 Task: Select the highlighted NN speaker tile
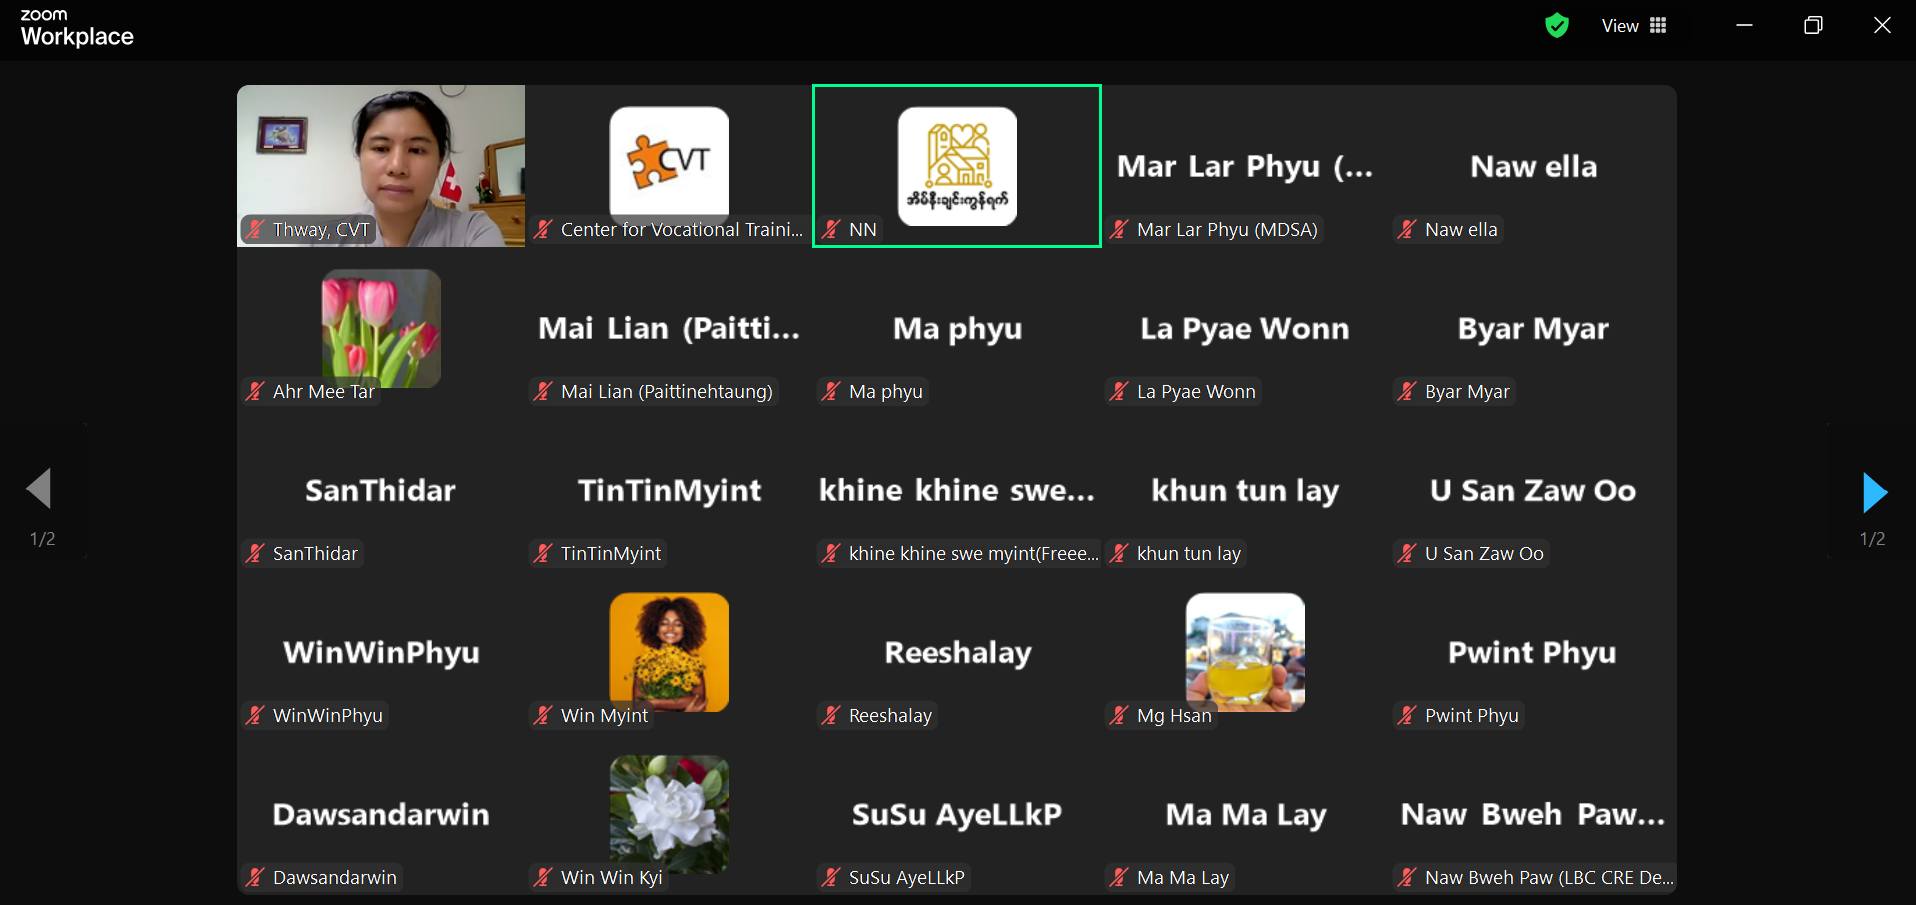point(957,166)
